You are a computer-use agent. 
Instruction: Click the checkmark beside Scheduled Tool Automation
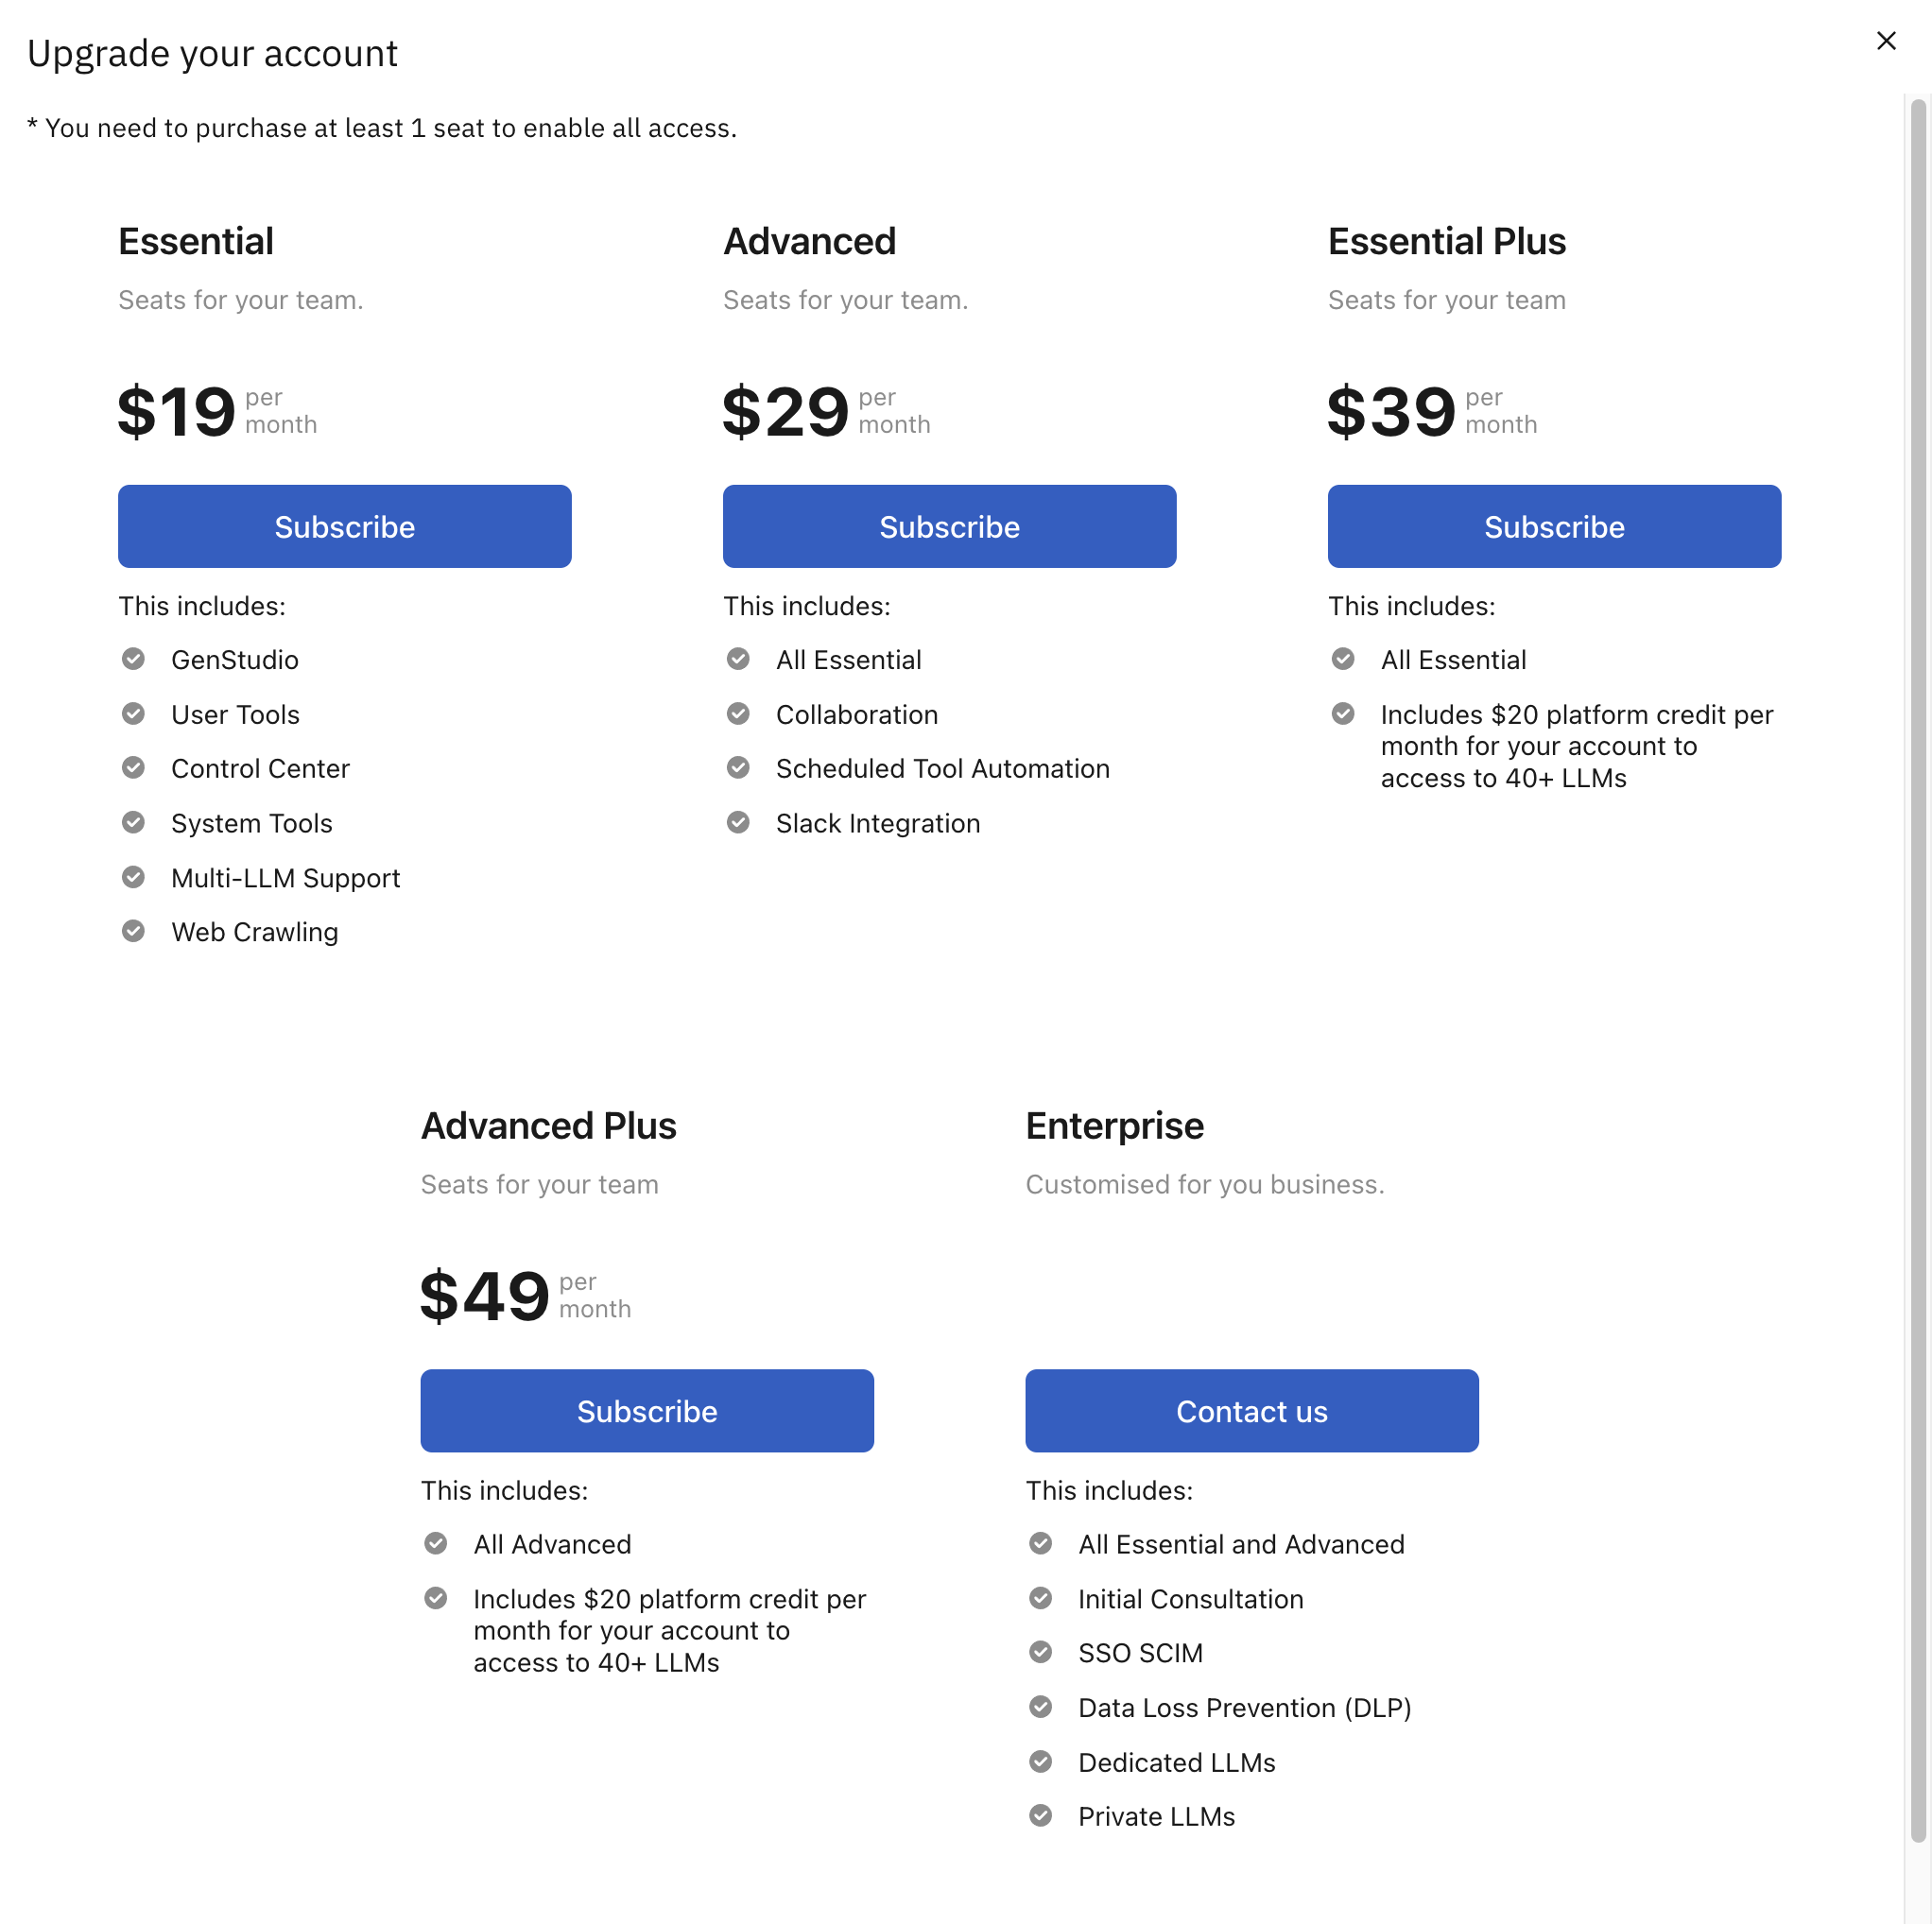click(738, 768)
